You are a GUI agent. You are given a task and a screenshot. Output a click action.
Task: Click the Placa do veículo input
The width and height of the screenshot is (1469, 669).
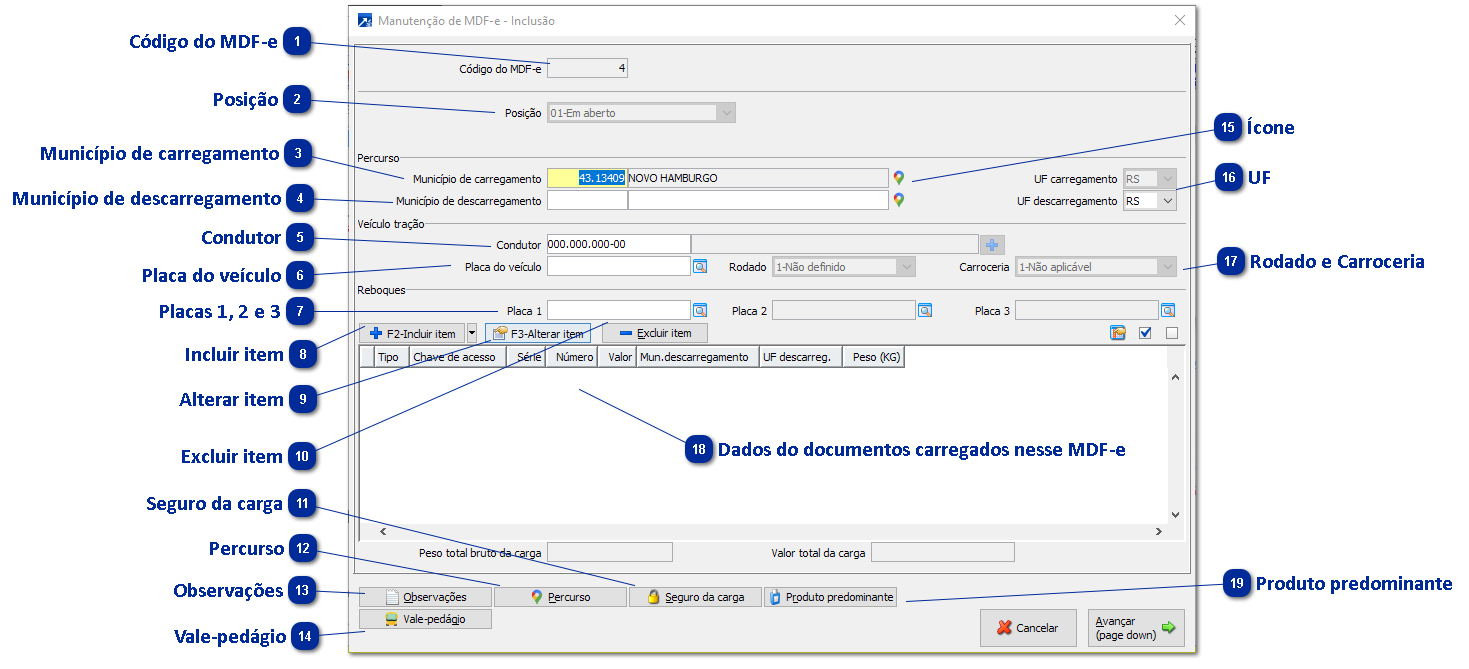(x=619, y=267)
